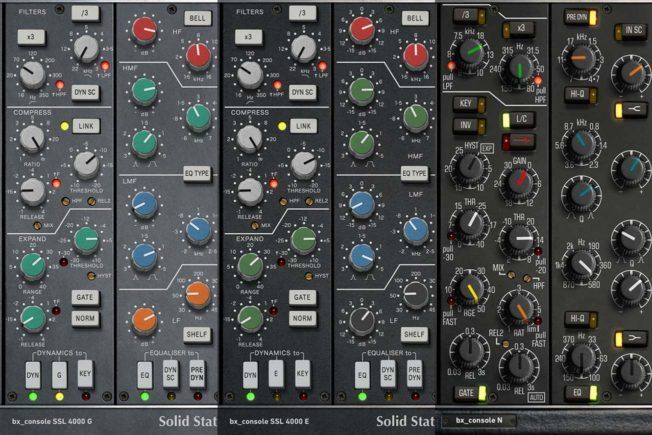Click the DYN routing button on SSL 4000 G
The width and height of the screenshot is (652, 435).
33,375
